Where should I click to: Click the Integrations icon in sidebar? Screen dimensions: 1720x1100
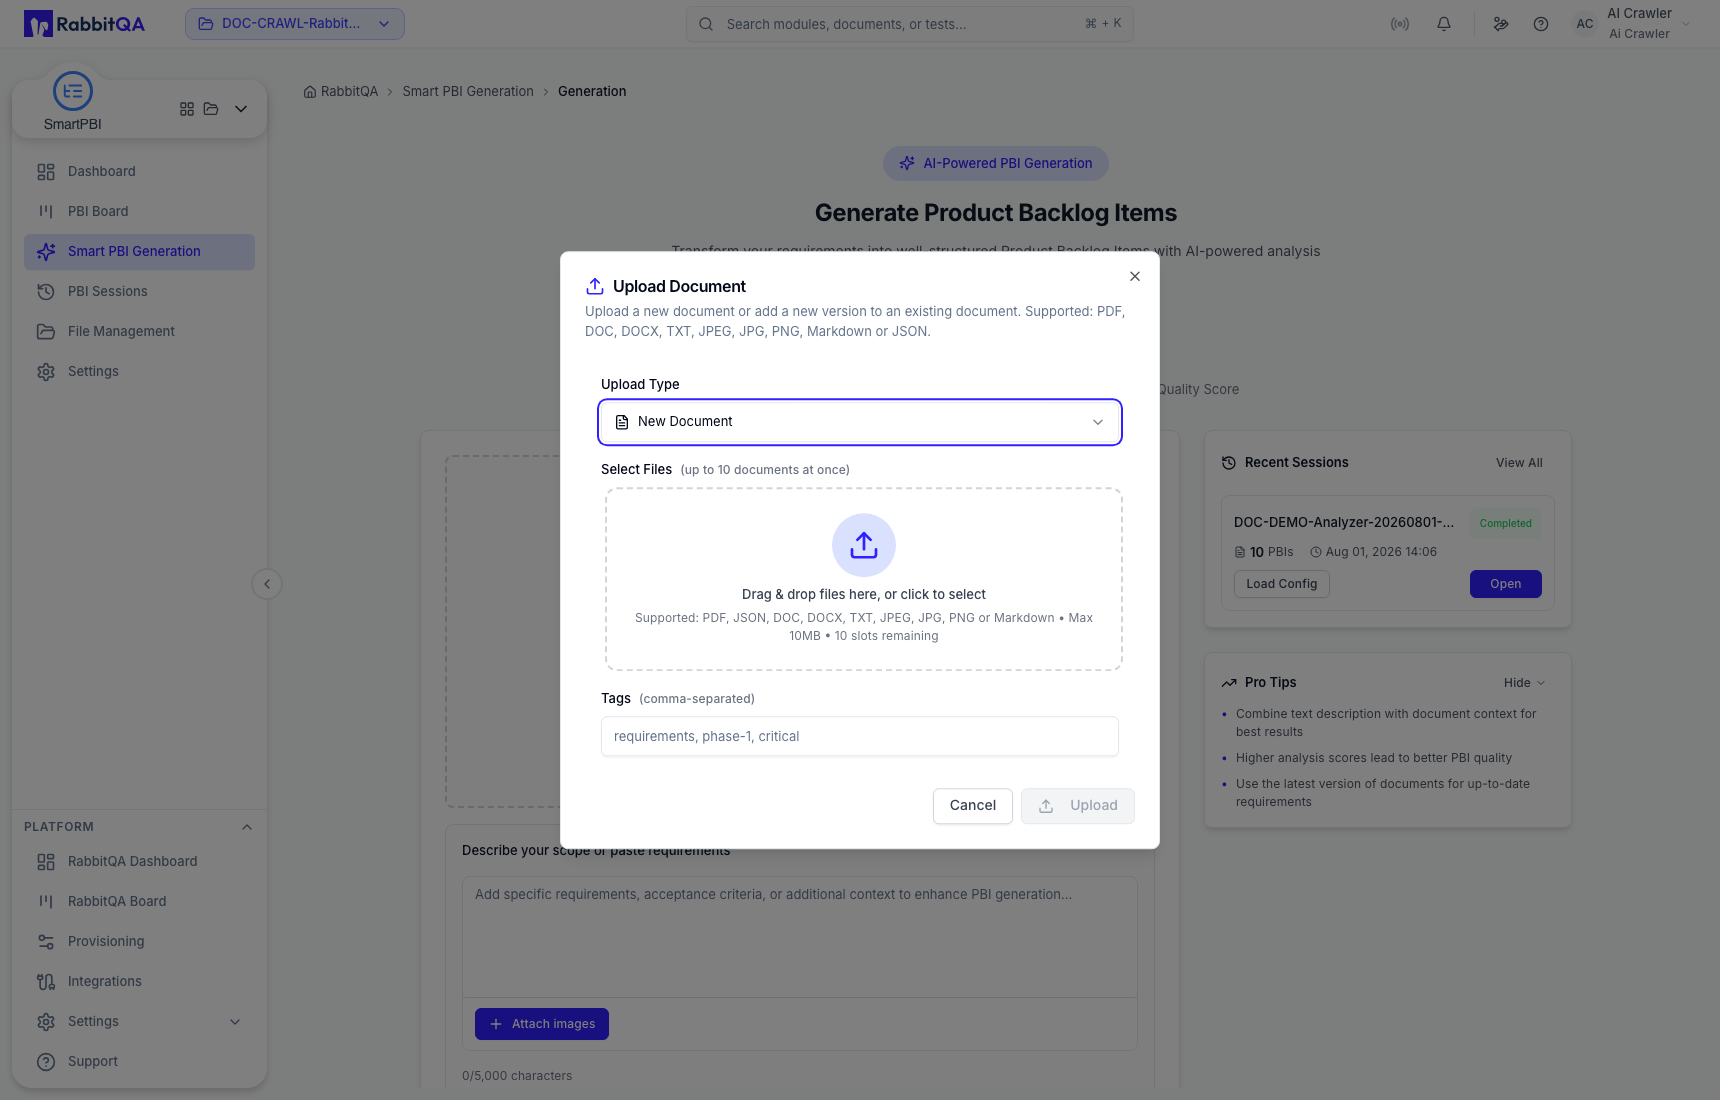[x=46, y=982]
